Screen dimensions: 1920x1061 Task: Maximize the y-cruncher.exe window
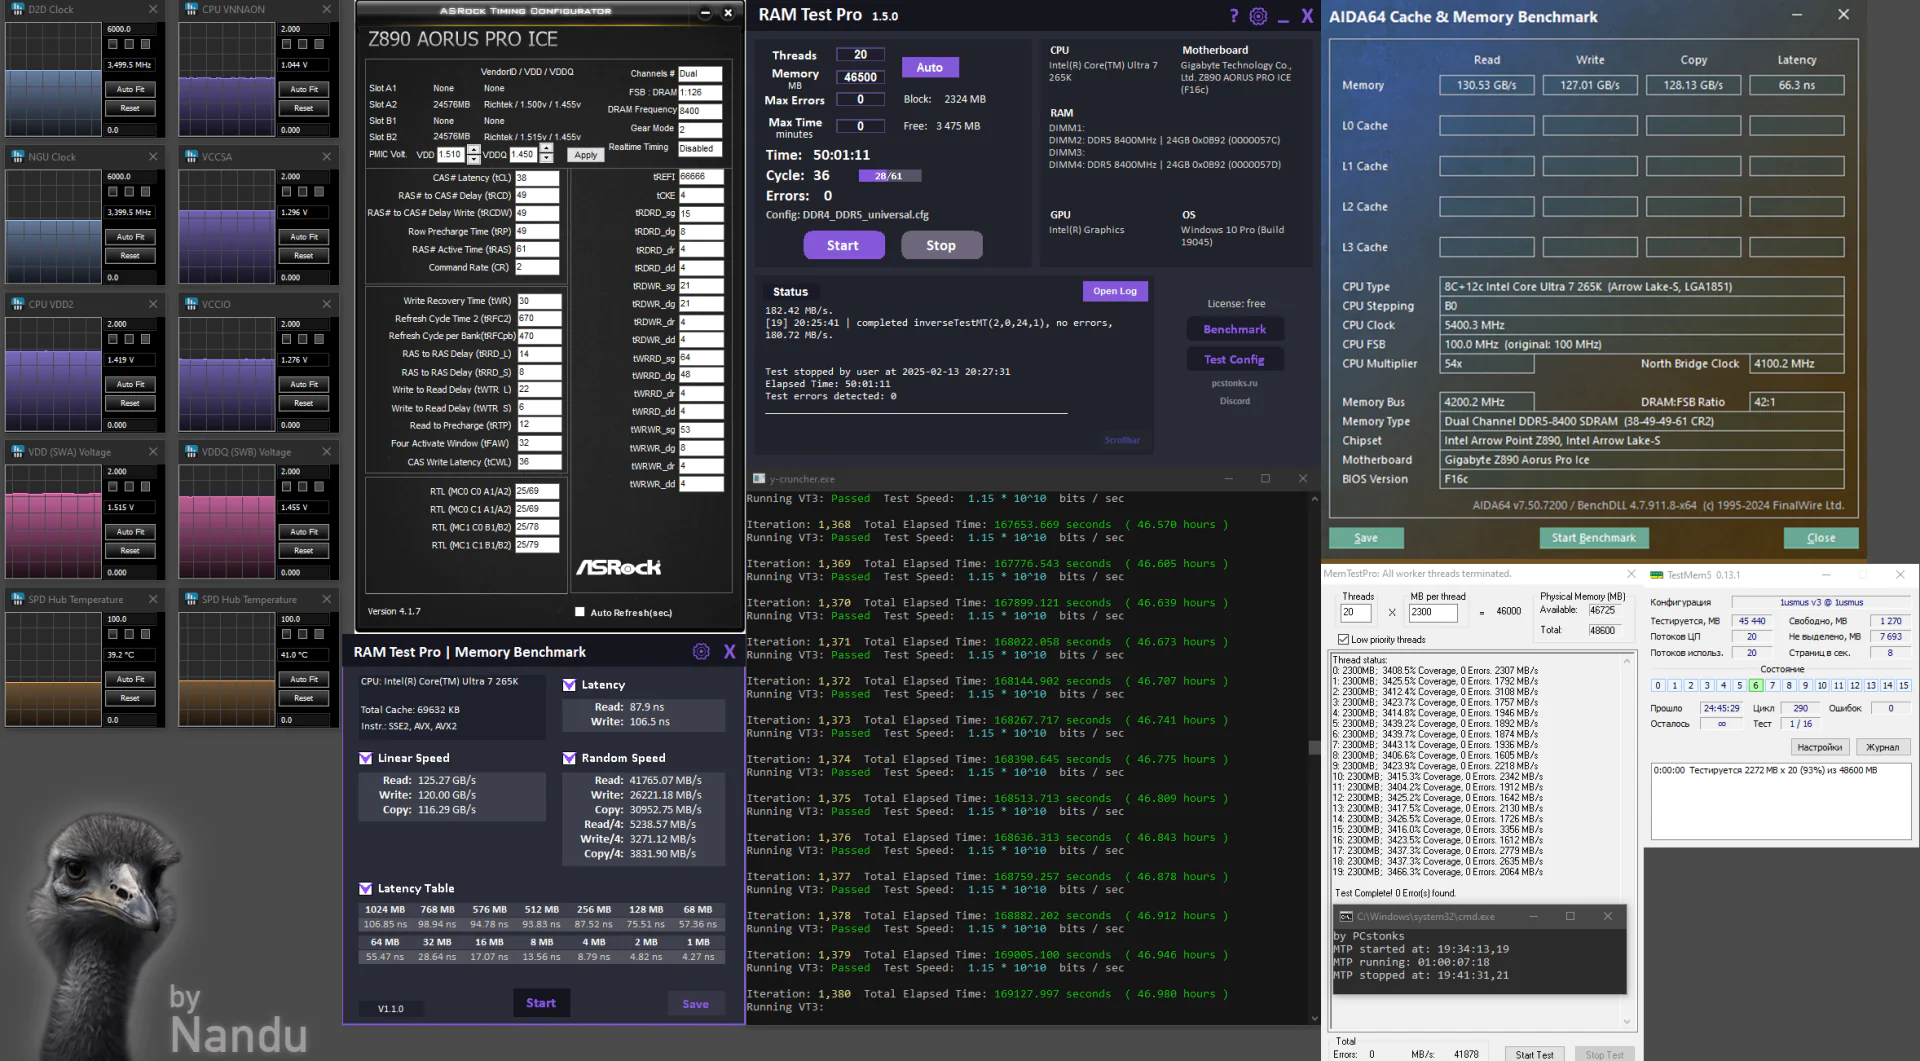pyautogui.click(x=1265, y=478)
